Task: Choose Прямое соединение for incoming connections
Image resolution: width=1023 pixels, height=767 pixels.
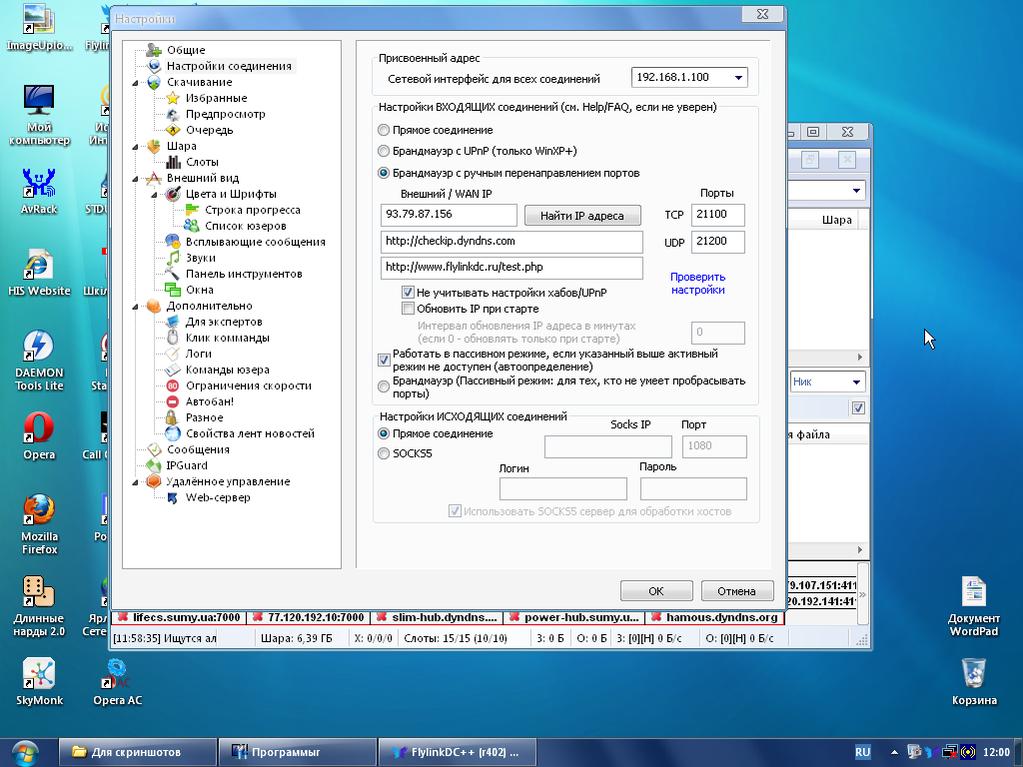Action: [x=384, y=130]
